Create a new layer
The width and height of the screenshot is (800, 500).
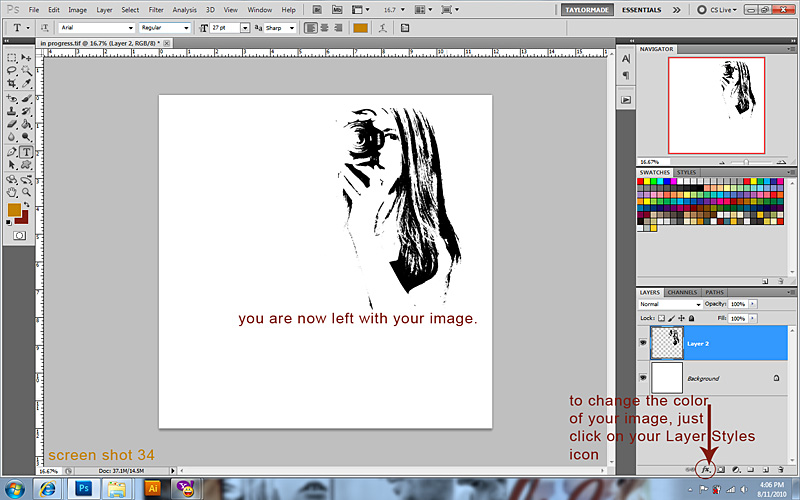(x=766, y=469)
